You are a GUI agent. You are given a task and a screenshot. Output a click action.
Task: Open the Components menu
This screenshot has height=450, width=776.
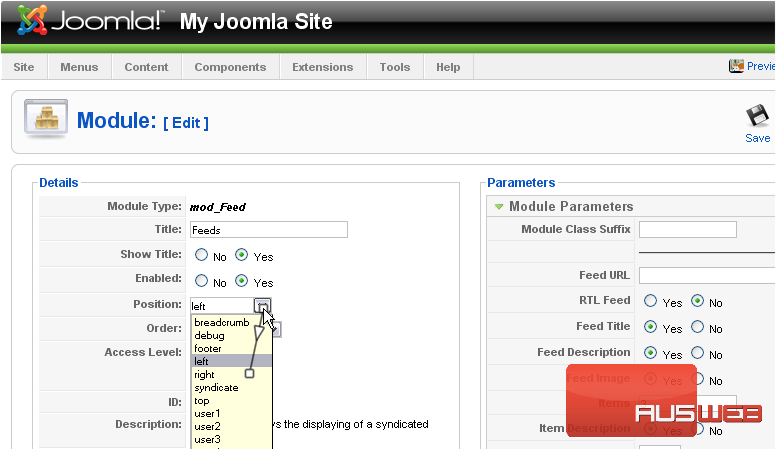tap(230, 67)
